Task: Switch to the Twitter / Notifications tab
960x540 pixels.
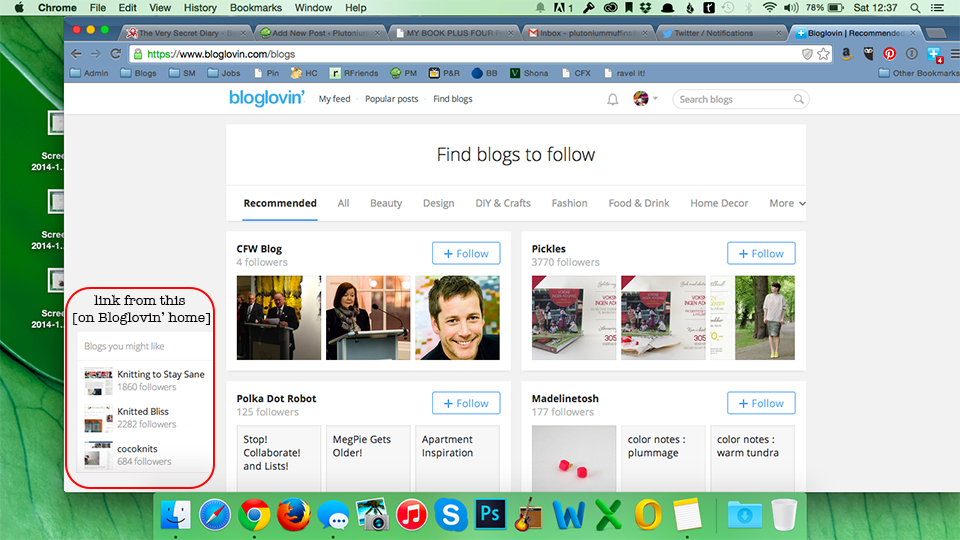Action: [719, 33]
